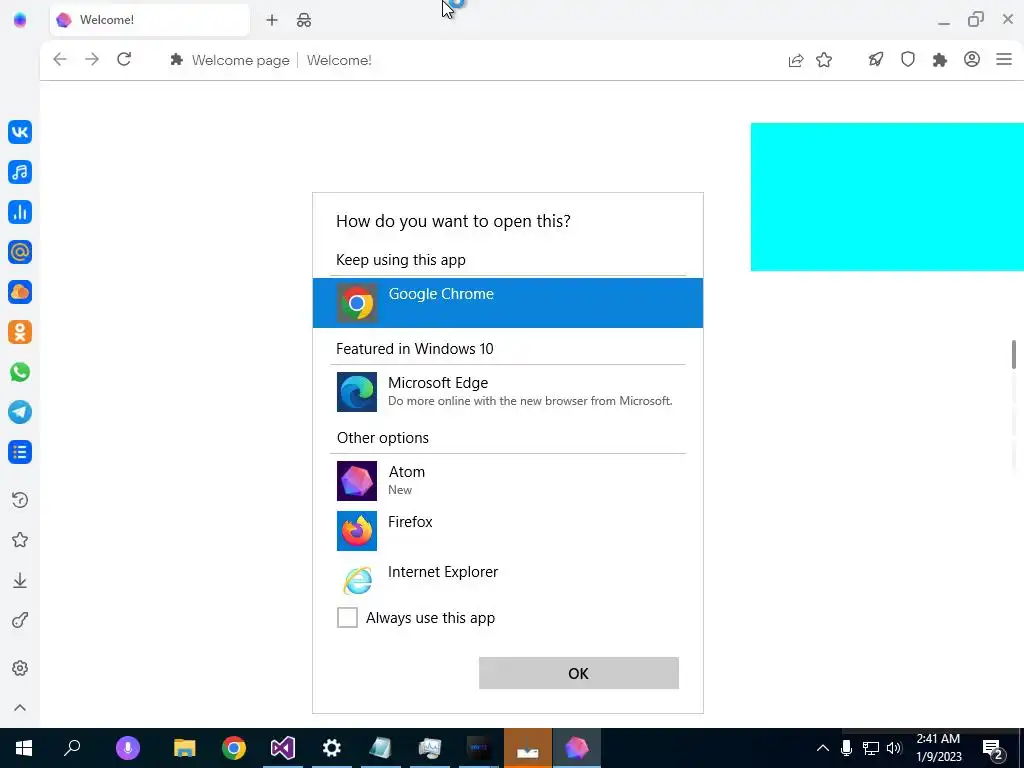The width and height of the screenshot is (1024, 768).
Task: Open incognito mode icon beside new tab
Action: pos(304,20)
